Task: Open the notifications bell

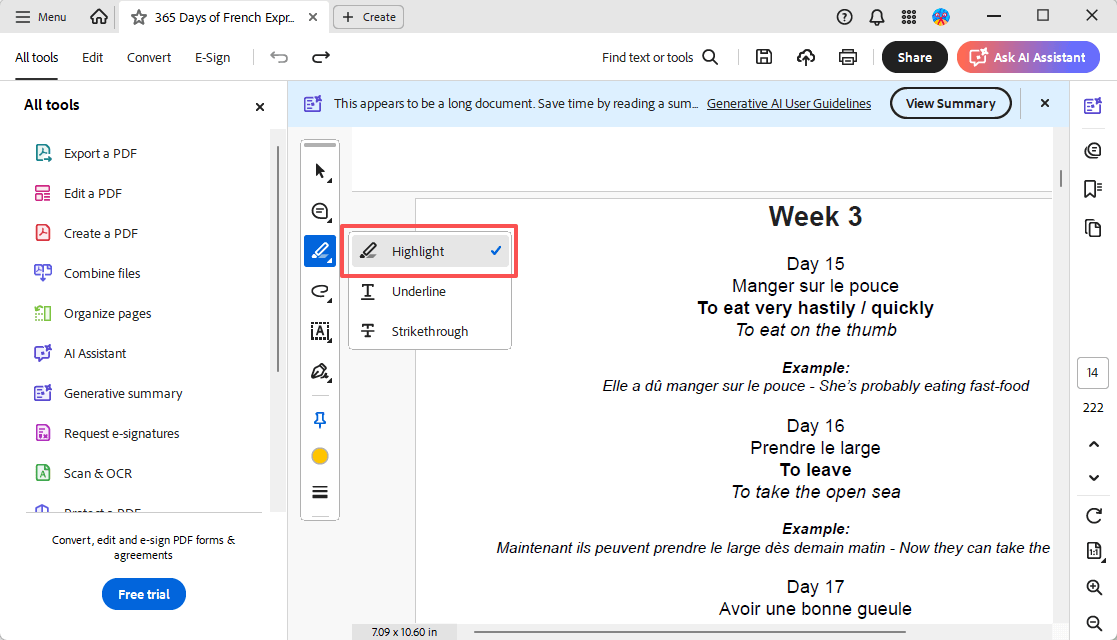Action: coord(877,17)
